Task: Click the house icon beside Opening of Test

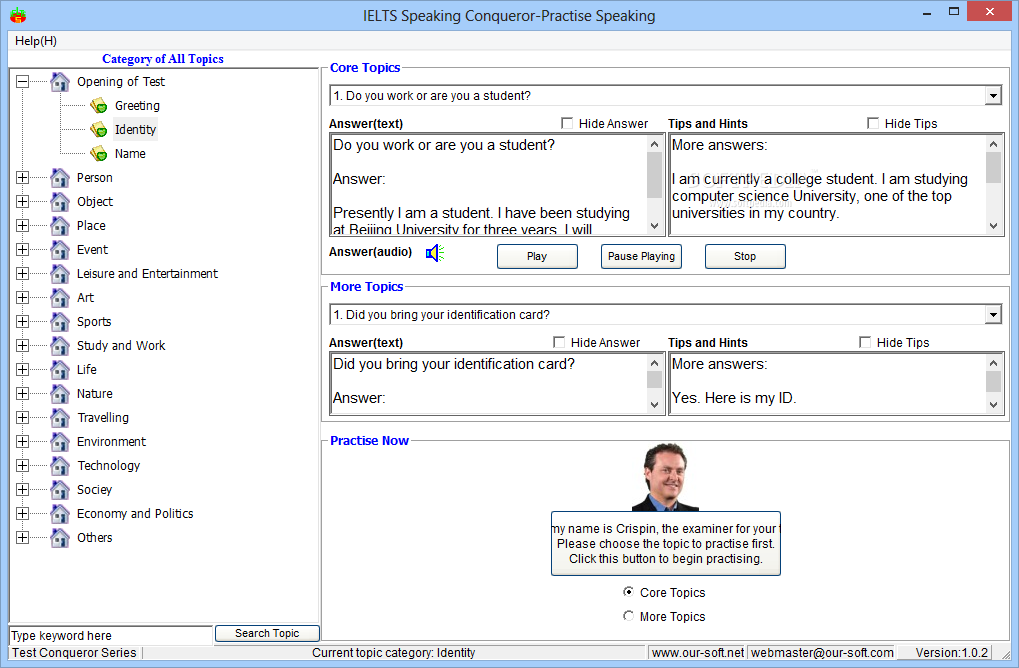Action: coord(60,82)
